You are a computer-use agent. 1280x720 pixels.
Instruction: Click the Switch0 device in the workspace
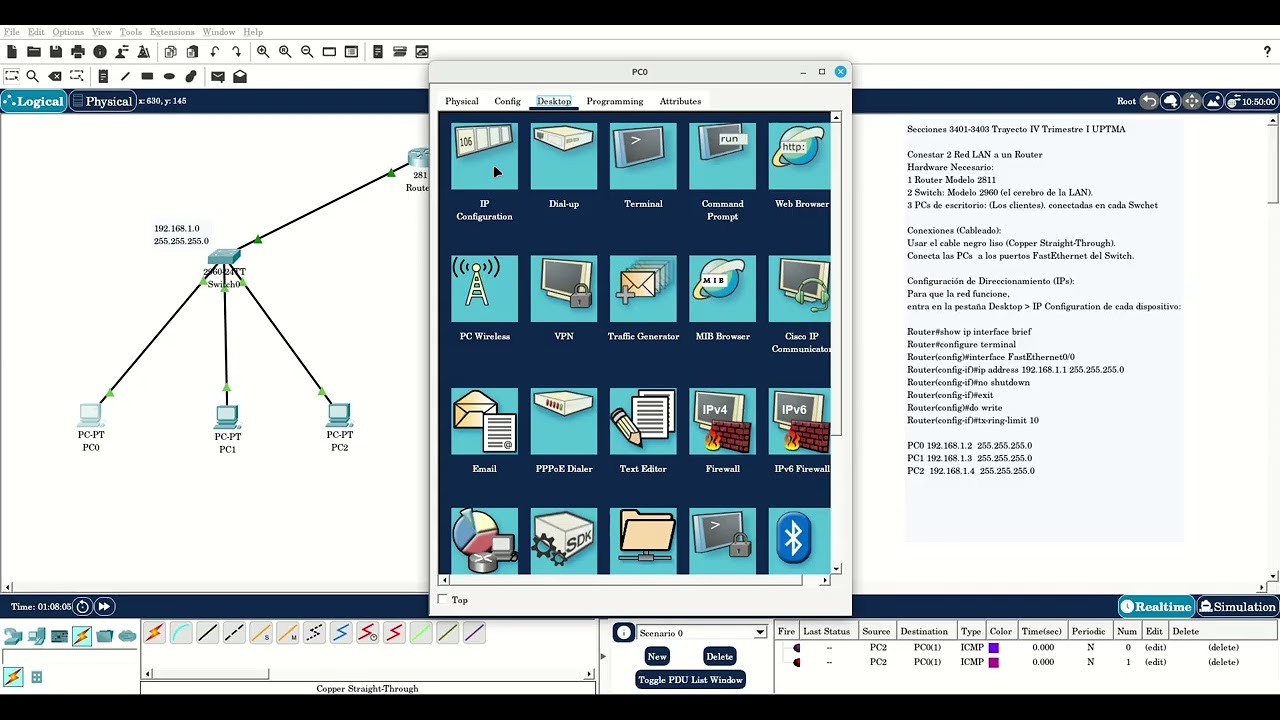(224, 258)
